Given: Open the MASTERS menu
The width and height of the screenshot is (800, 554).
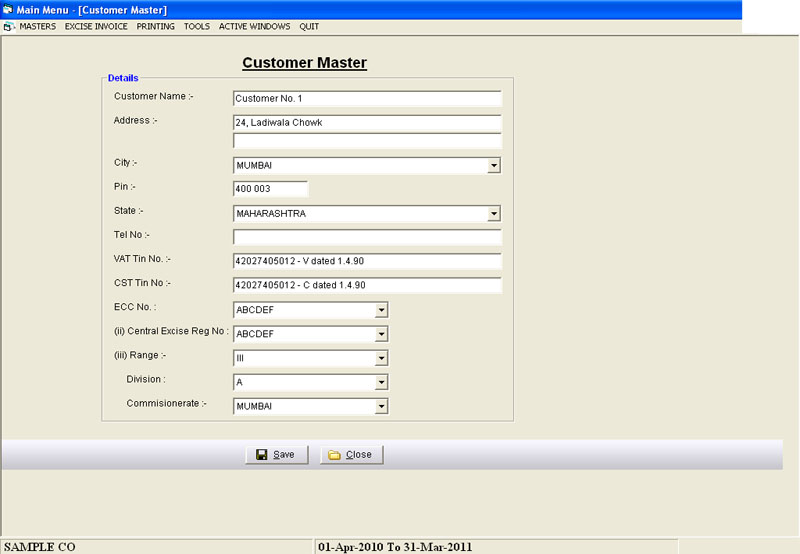Looking at the screenshot, I should click(x=38, y=27).
